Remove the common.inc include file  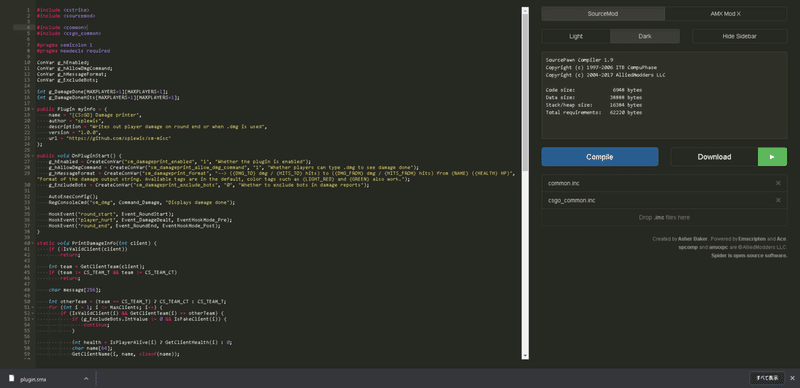tap(778, 183)
